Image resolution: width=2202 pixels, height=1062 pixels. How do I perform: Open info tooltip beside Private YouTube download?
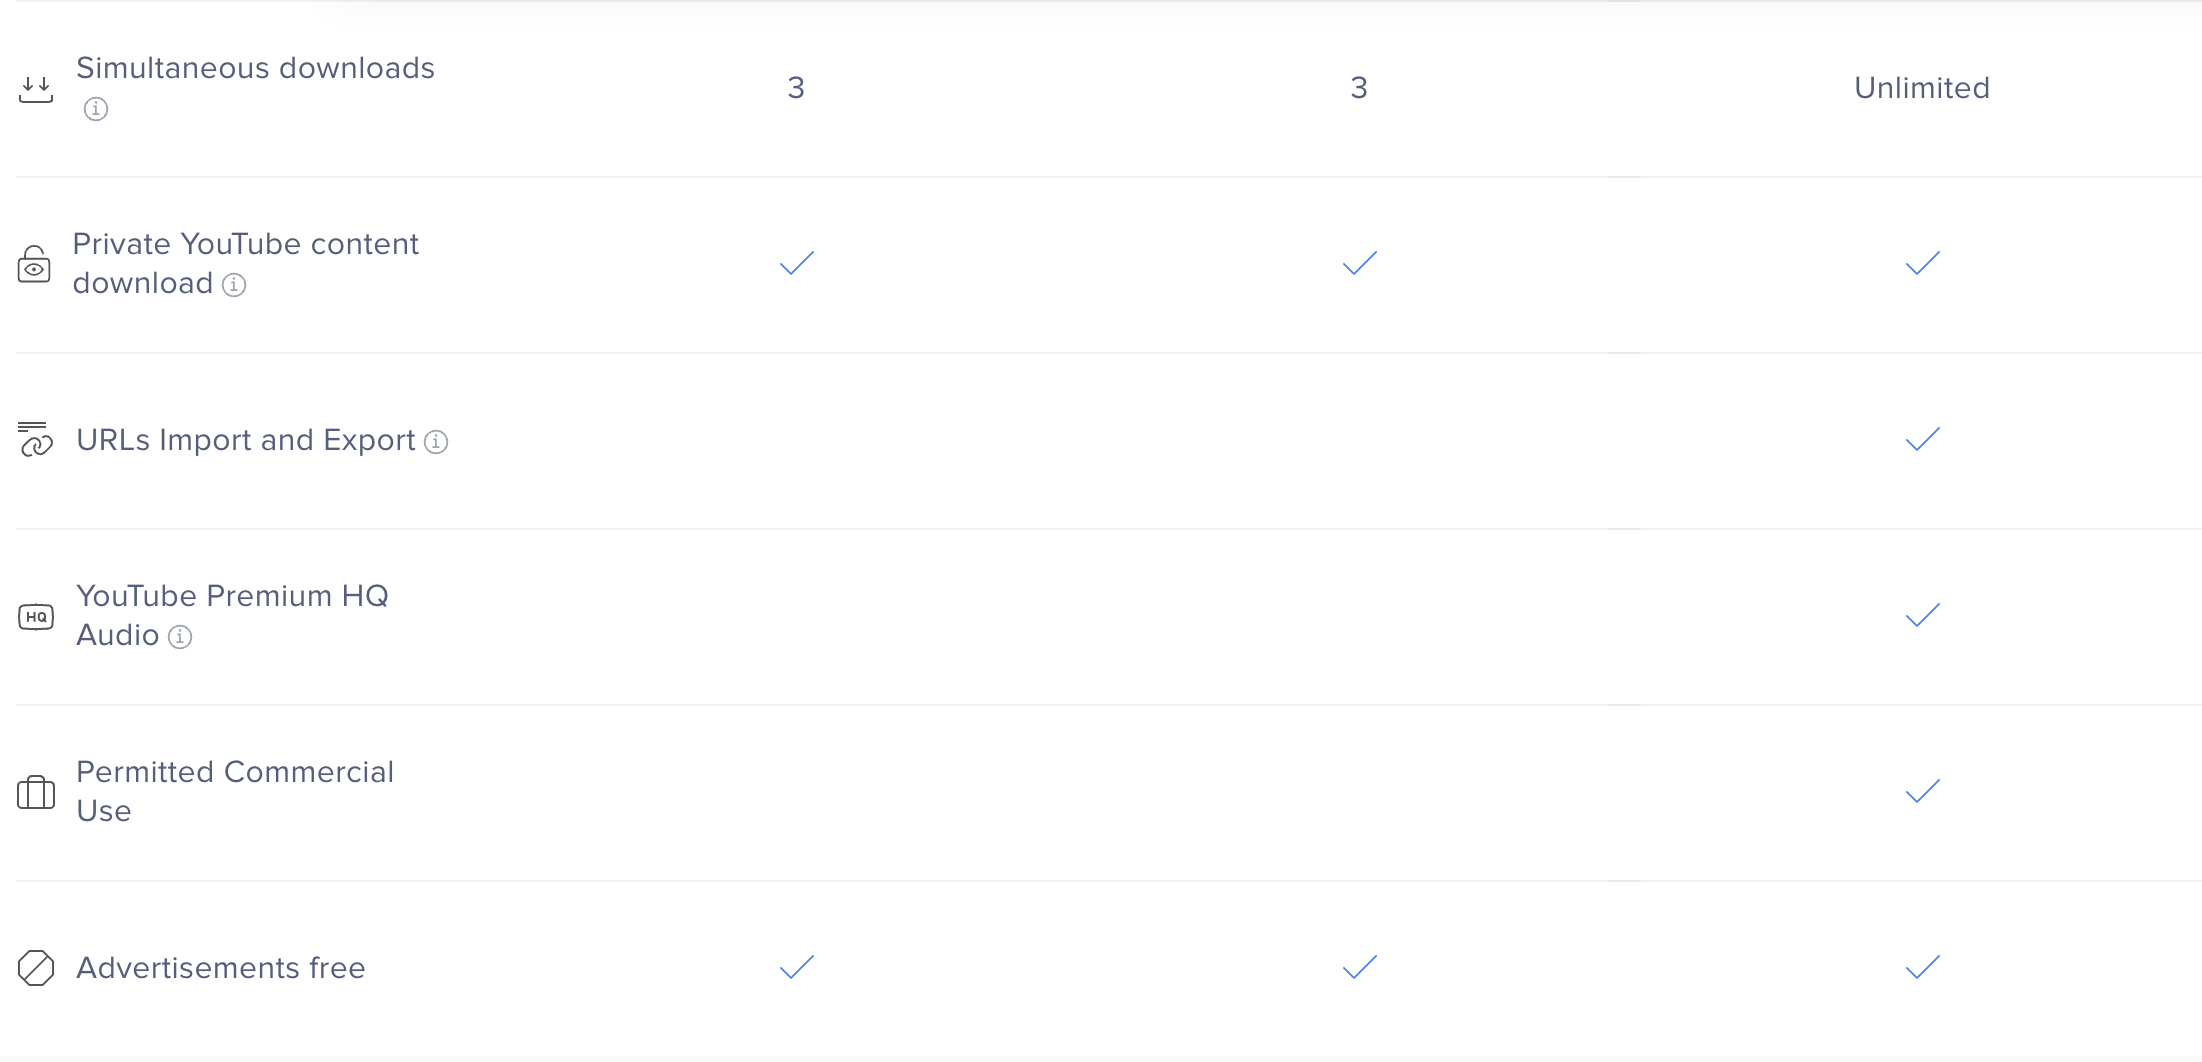[x=234, y=285]
